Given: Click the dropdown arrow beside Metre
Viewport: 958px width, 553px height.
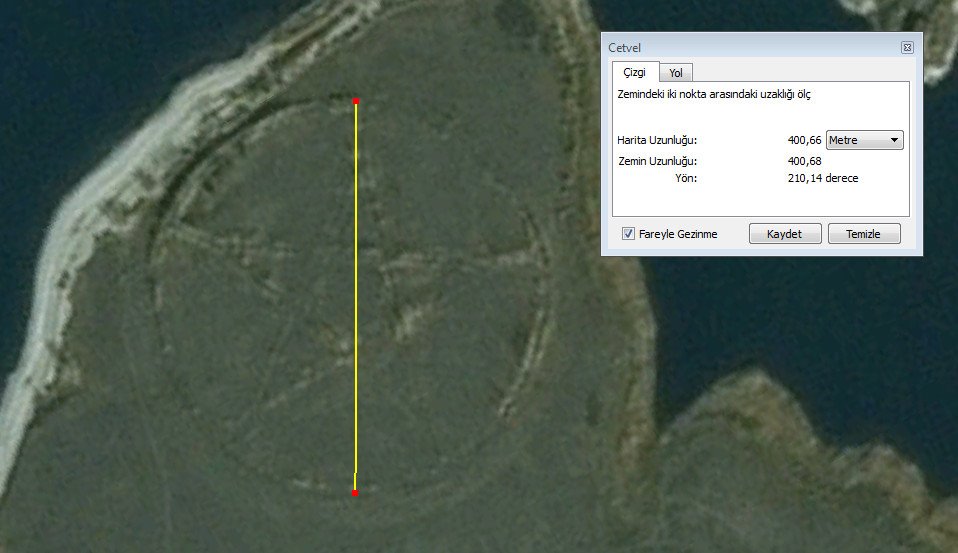Looking at the screenshot, I should pyautogui.click(x=894, y=141).
